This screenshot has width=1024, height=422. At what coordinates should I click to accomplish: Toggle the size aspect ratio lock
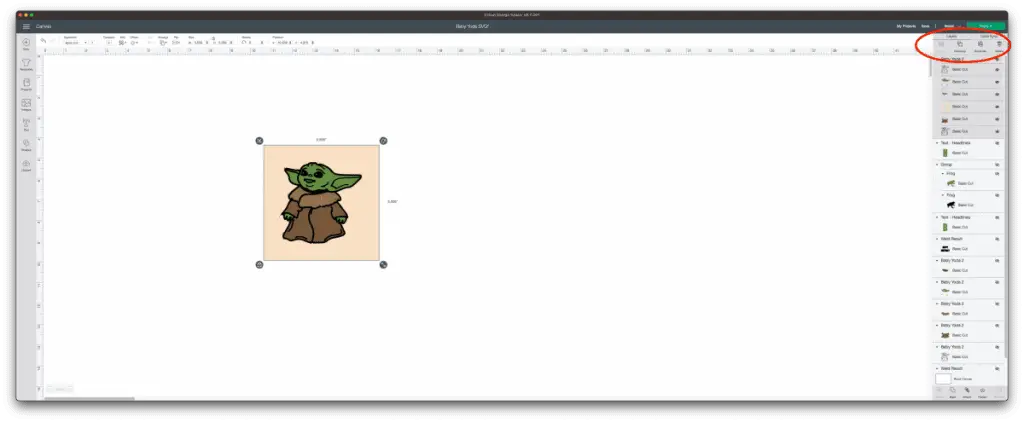pyautogui.click(x=213, y=39)
